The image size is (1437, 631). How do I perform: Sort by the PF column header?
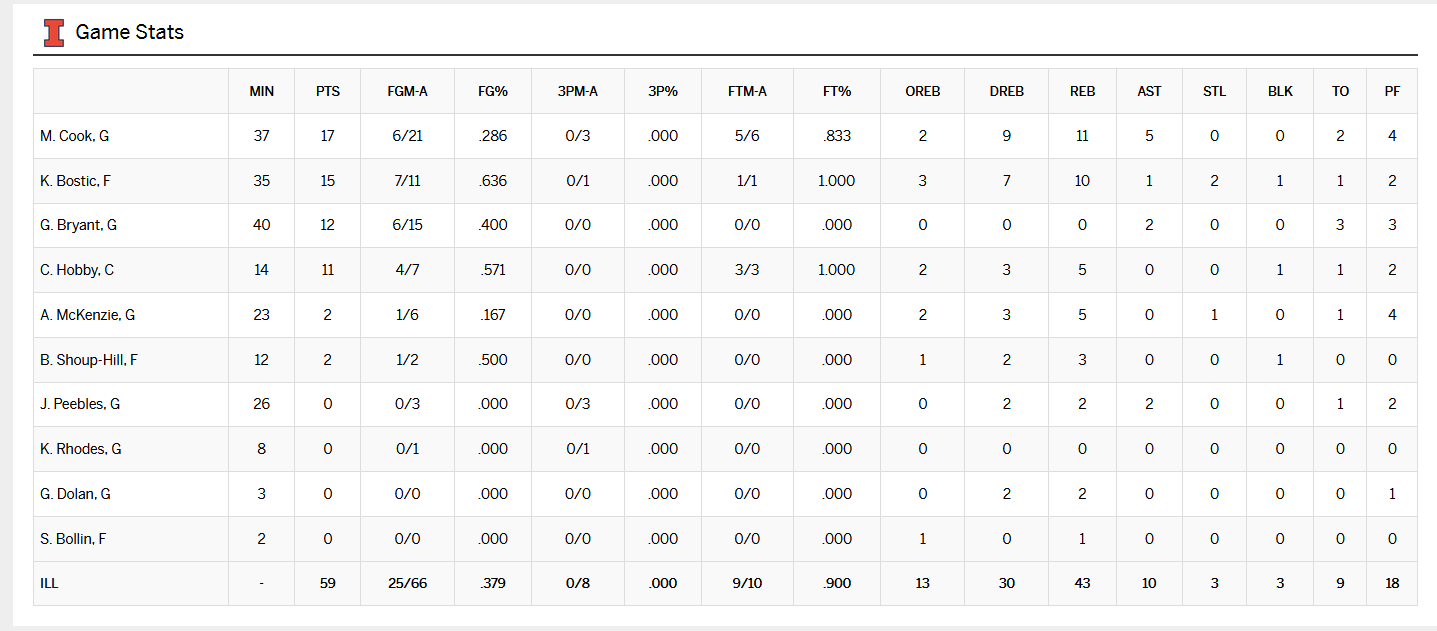pos(1392,91)
